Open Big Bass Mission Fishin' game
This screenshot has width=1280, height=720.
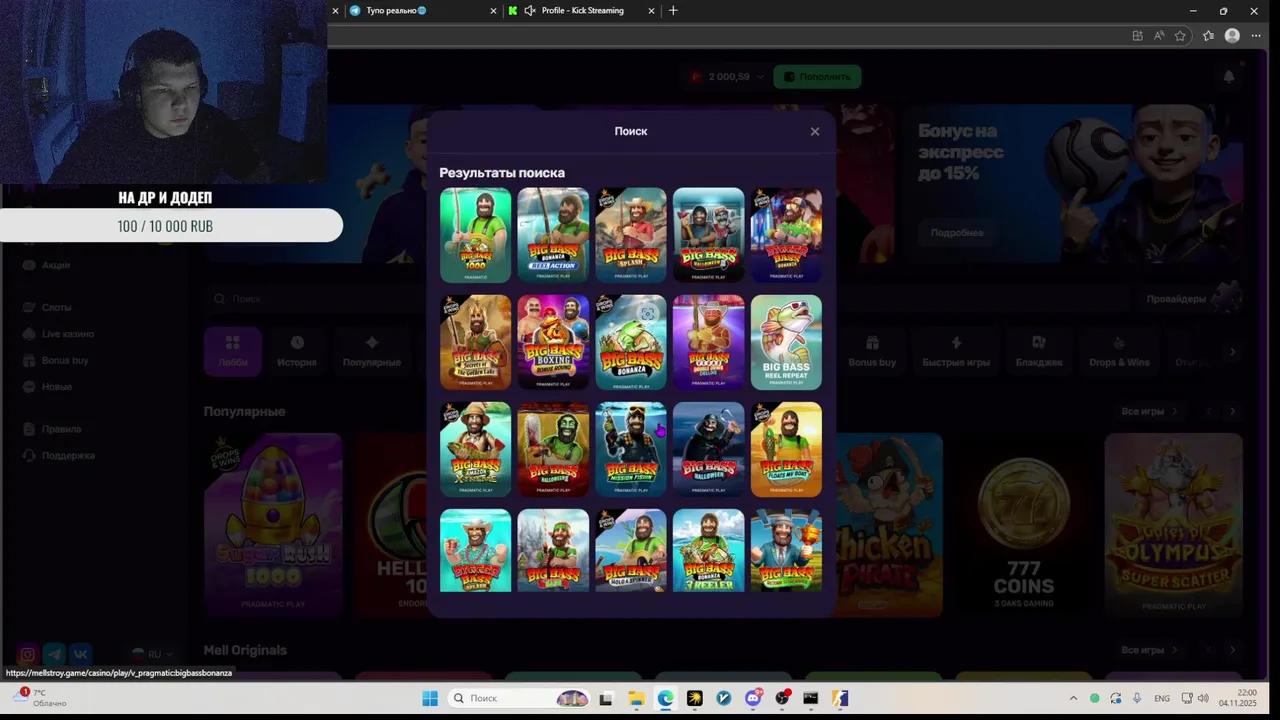(631, 449)
